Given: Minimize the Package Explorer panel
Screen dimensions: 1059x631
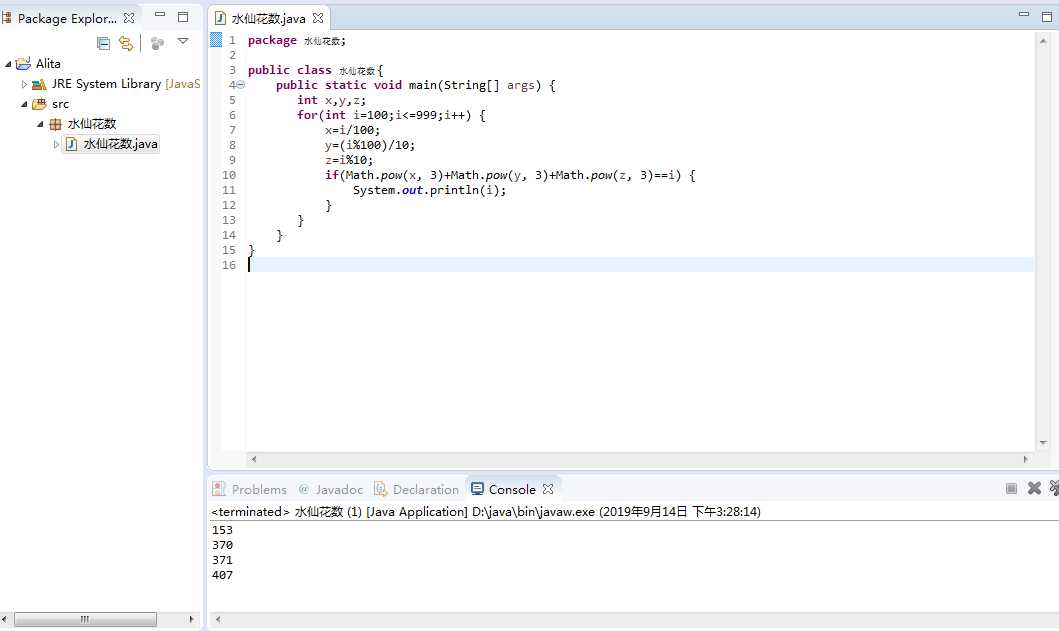Looking at the screenshot, I should (160, 14).
